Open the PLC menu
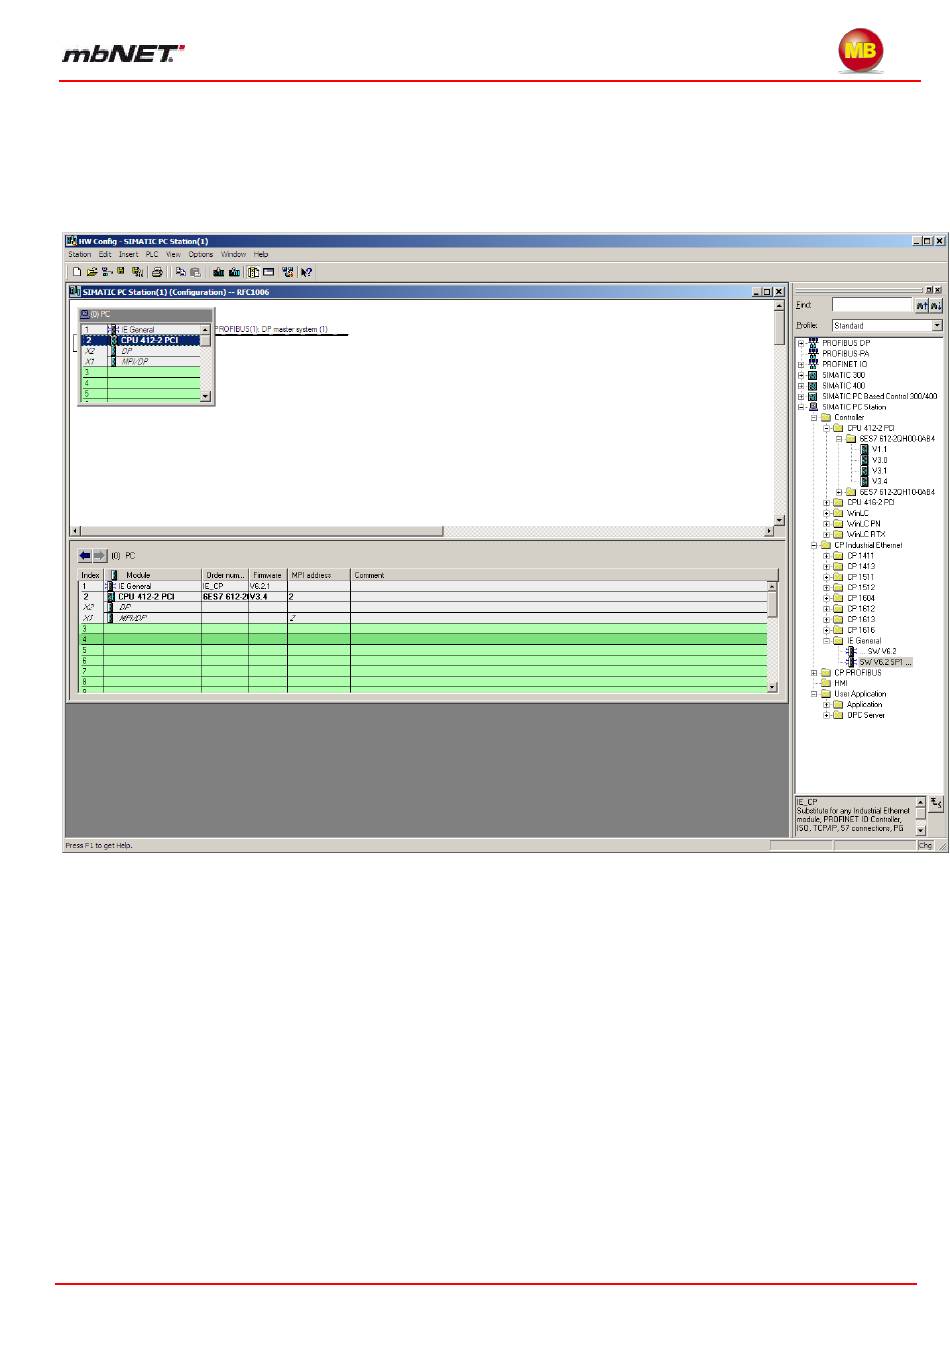Viewport: 950px width, 1359px height. tap(152, 255)
